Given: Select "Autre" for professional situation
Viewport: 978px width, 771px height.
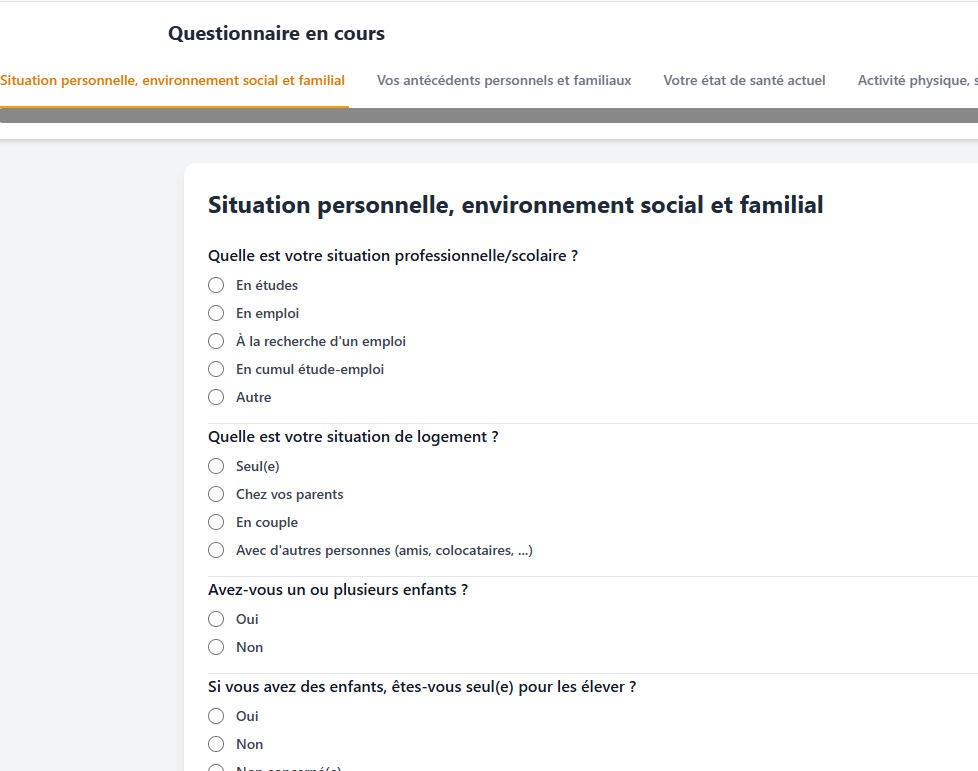Looking at the screenshot, I should click(216, 397).
